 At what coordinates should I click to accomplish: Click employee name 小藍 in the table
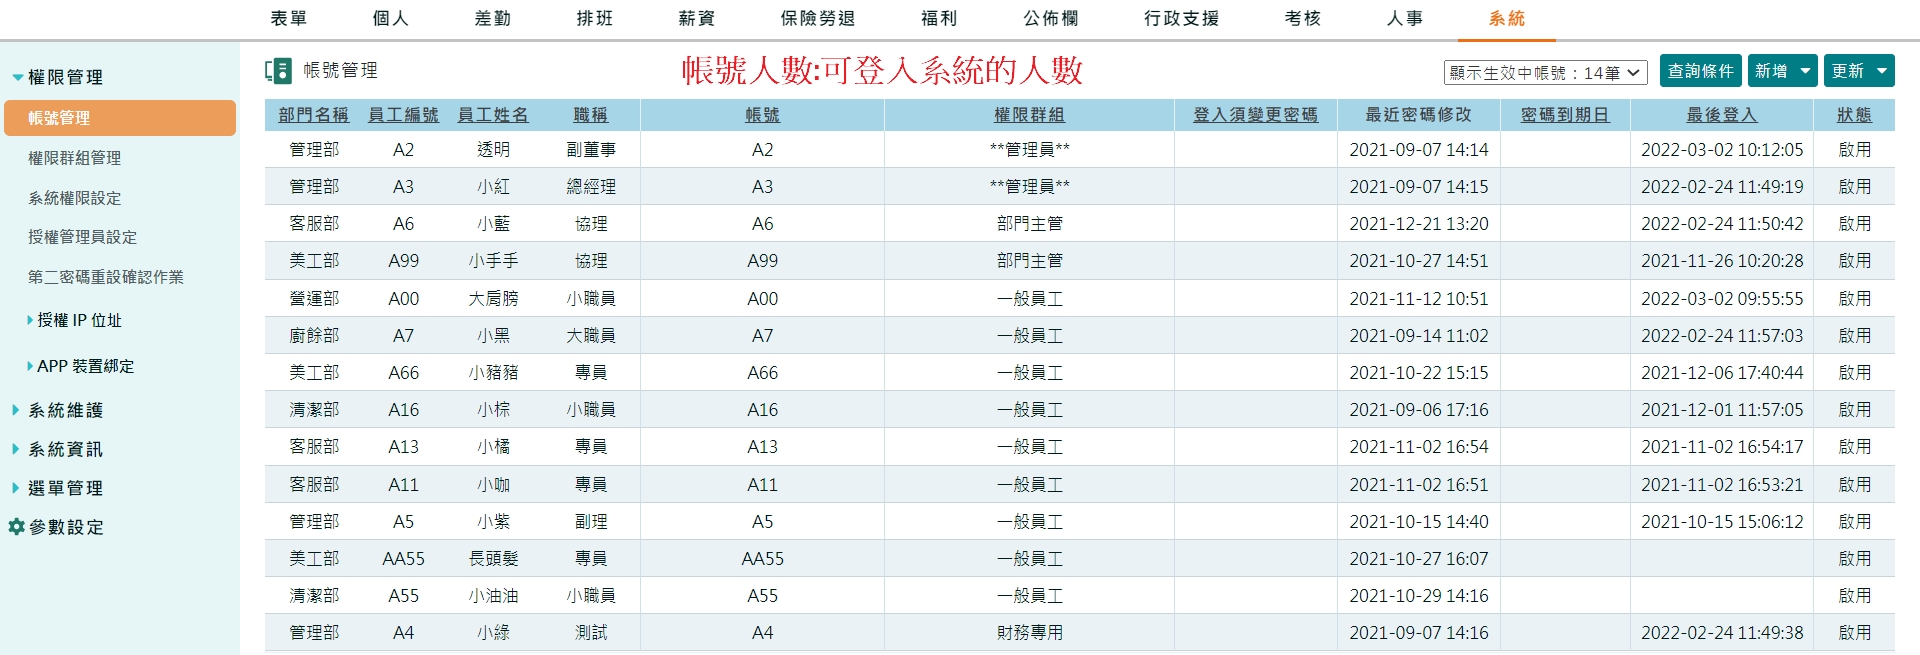point(493,224)
